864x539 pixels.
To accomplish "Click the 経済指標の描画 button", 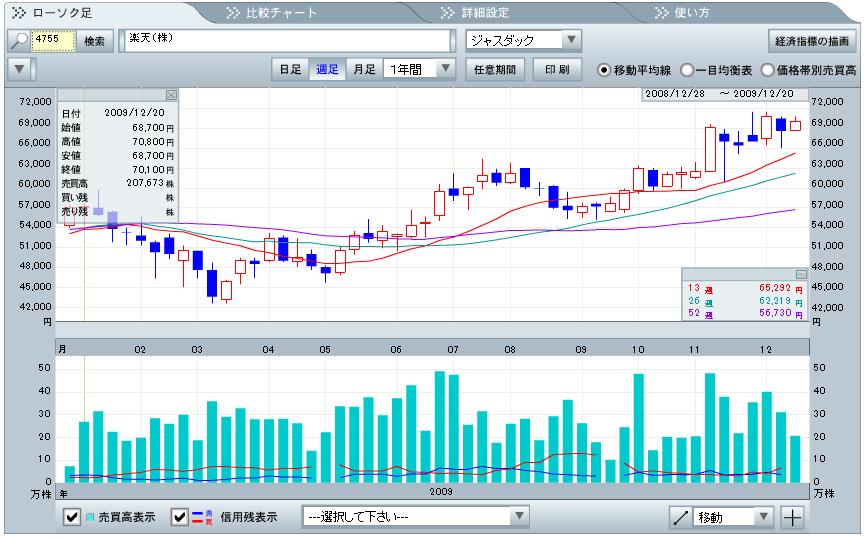I will 814,41.
